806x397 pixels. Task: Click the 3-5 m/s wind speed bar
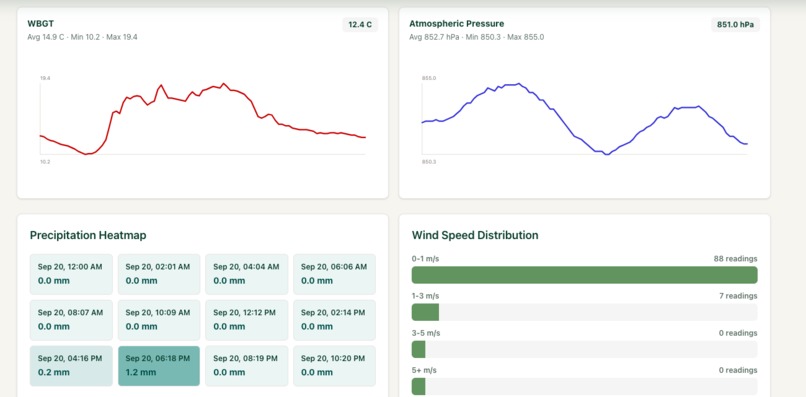pos(584,349)
